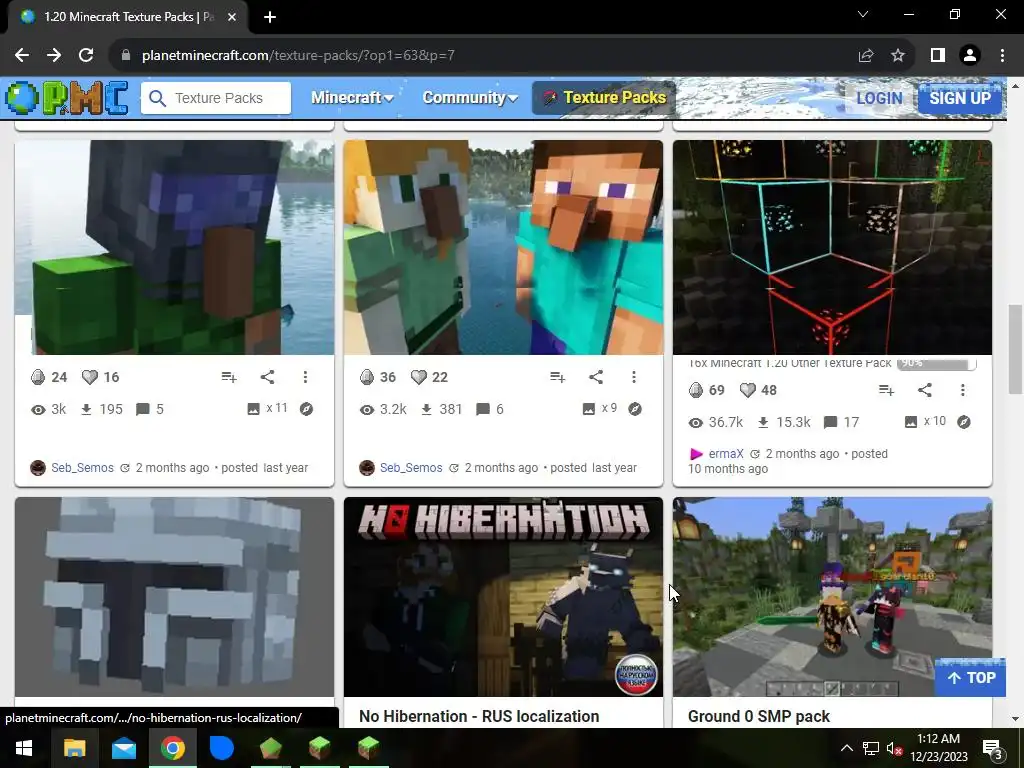Open Ground 0 SMP pack title

[759, 716]
